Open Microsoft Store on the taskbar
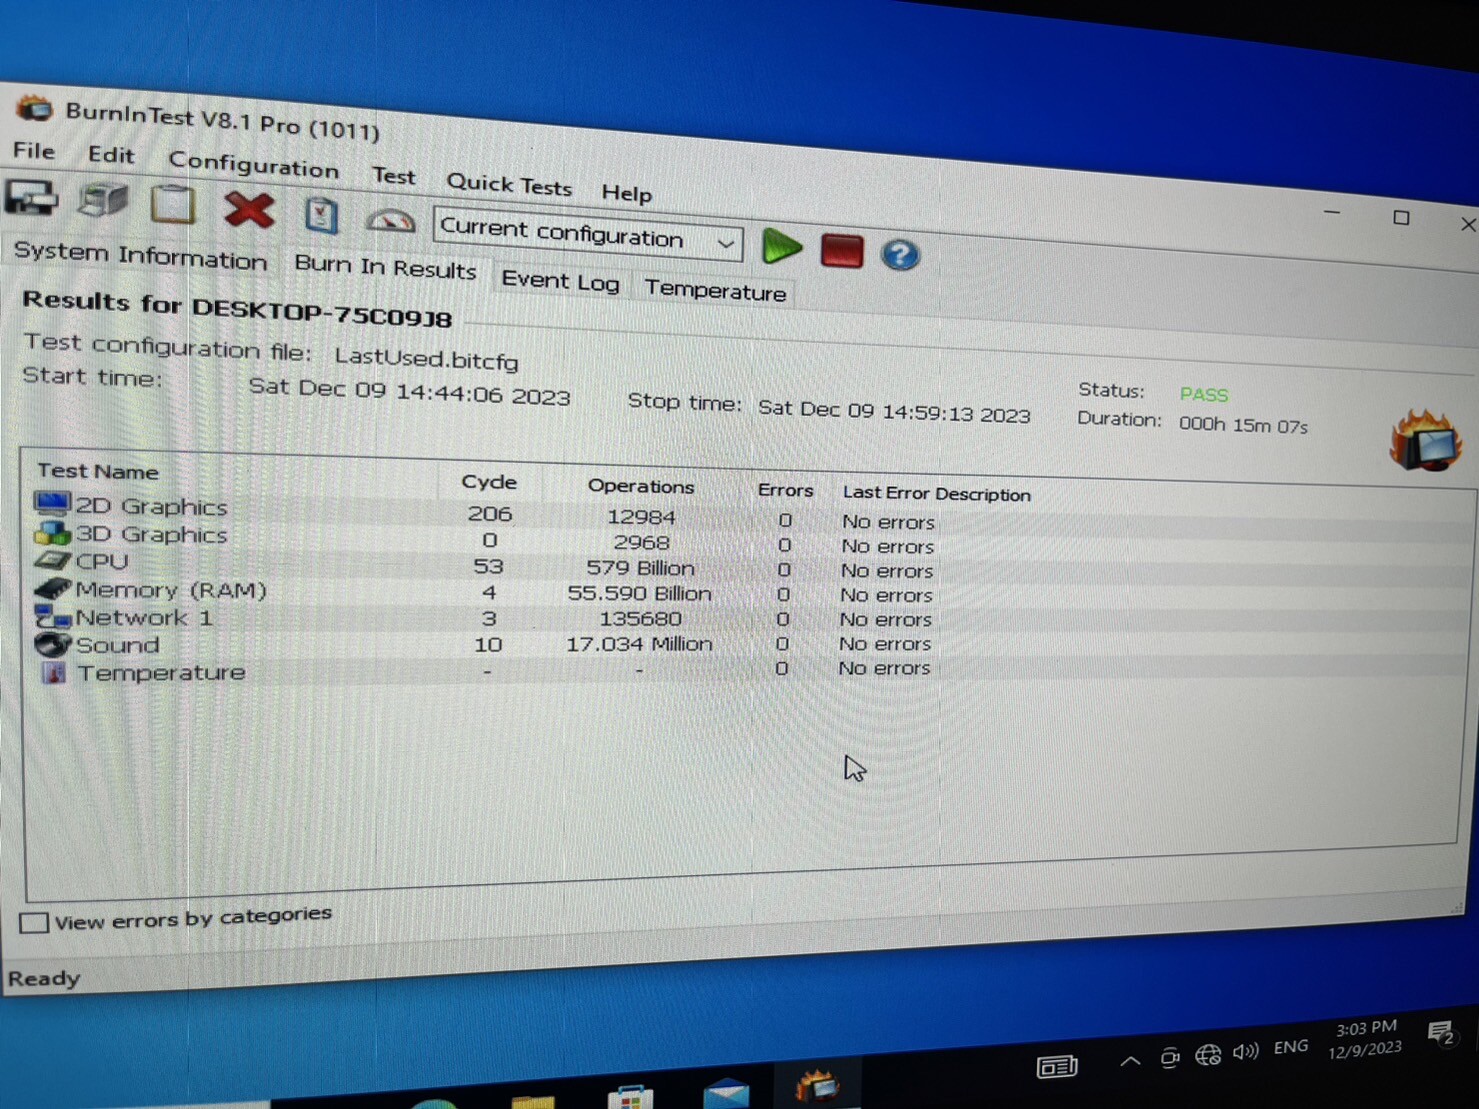Viewport: 1479px width, 1109px height. point(630,1096)
